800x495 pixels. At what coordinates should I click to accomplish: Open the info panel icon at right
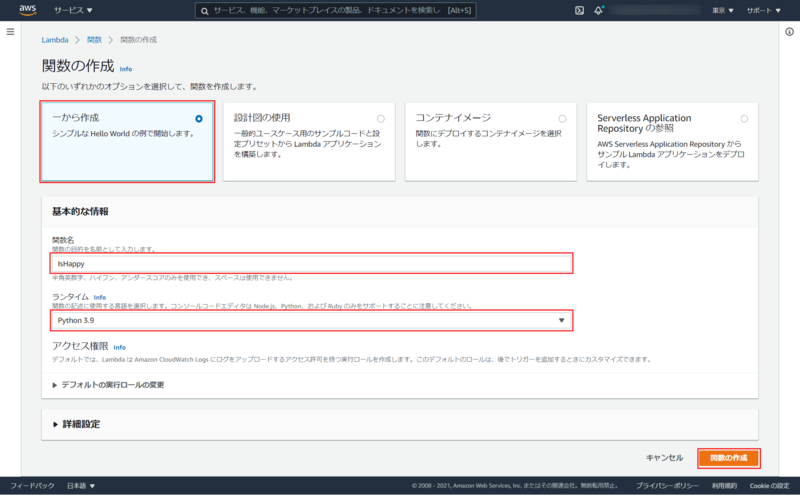(x=789, y=32)
